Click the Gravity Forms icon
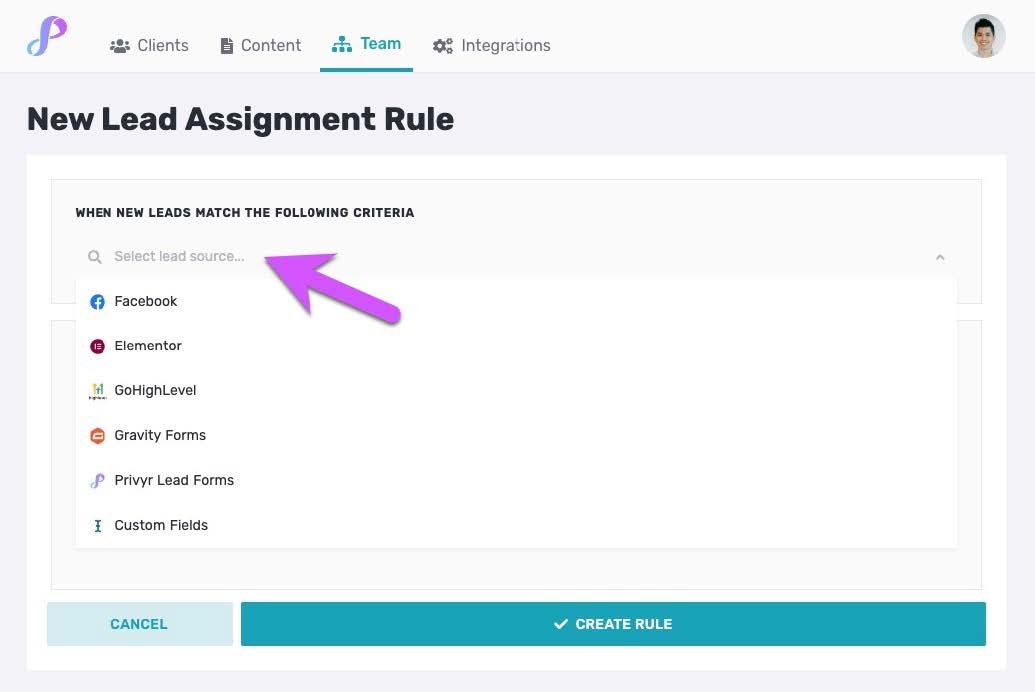This screenshot has height=692, width=1035. [x=97, y=435]
